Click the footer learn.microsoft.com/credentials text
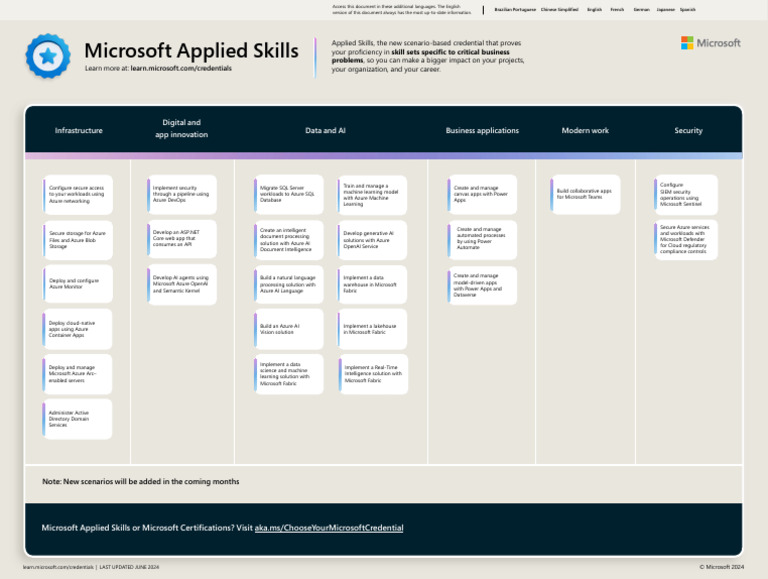Viewport: 768px width, 579px height. [58, 567]
